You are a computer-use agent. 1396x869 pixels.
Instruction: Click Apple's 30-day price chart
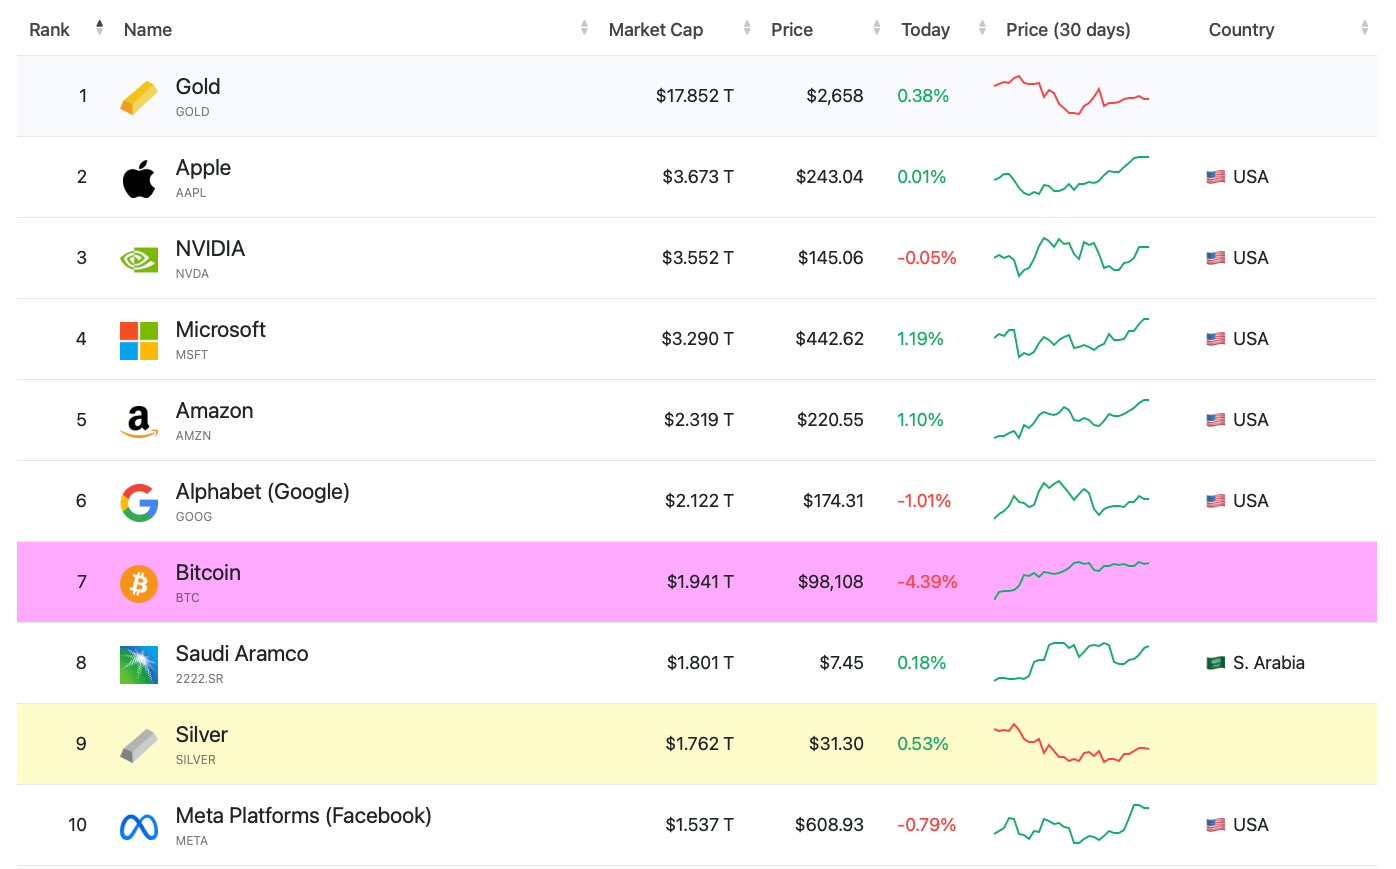coord(1071,176)
